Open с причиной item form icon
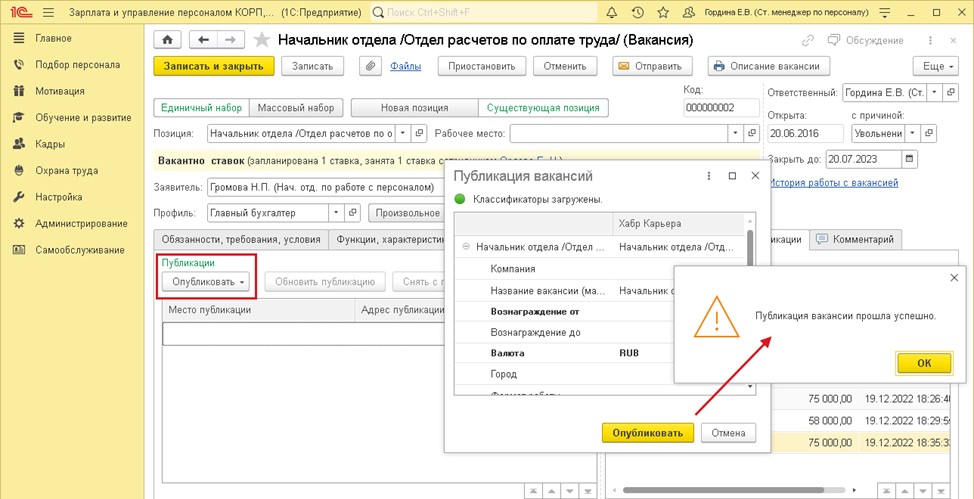Image resolution: width=974 pixels, height=499 pixels. [x=929, y=133]
